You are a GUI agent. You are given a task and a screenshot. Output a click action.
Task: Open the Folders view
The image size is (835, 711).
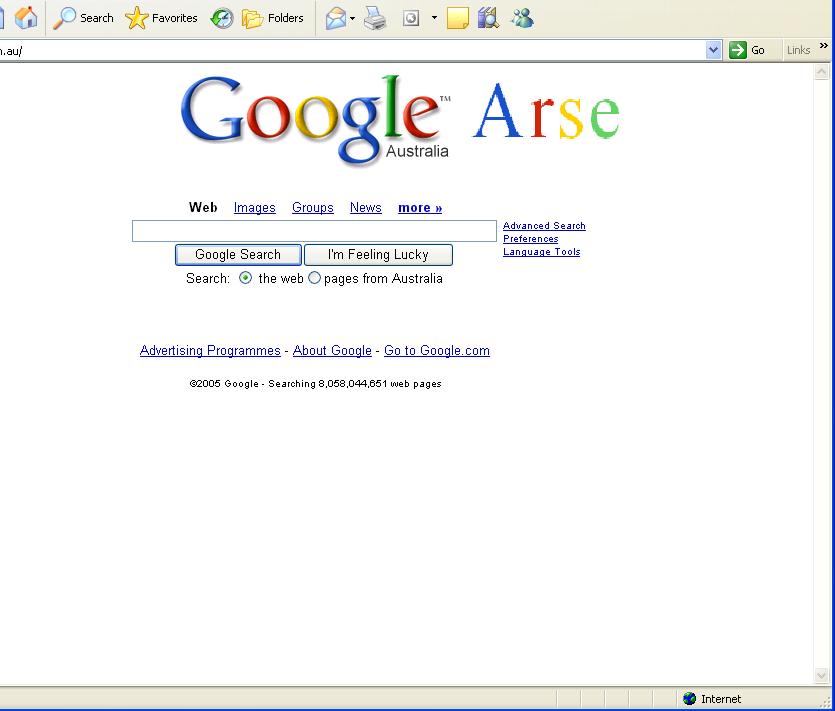click(x=273, y=18)
